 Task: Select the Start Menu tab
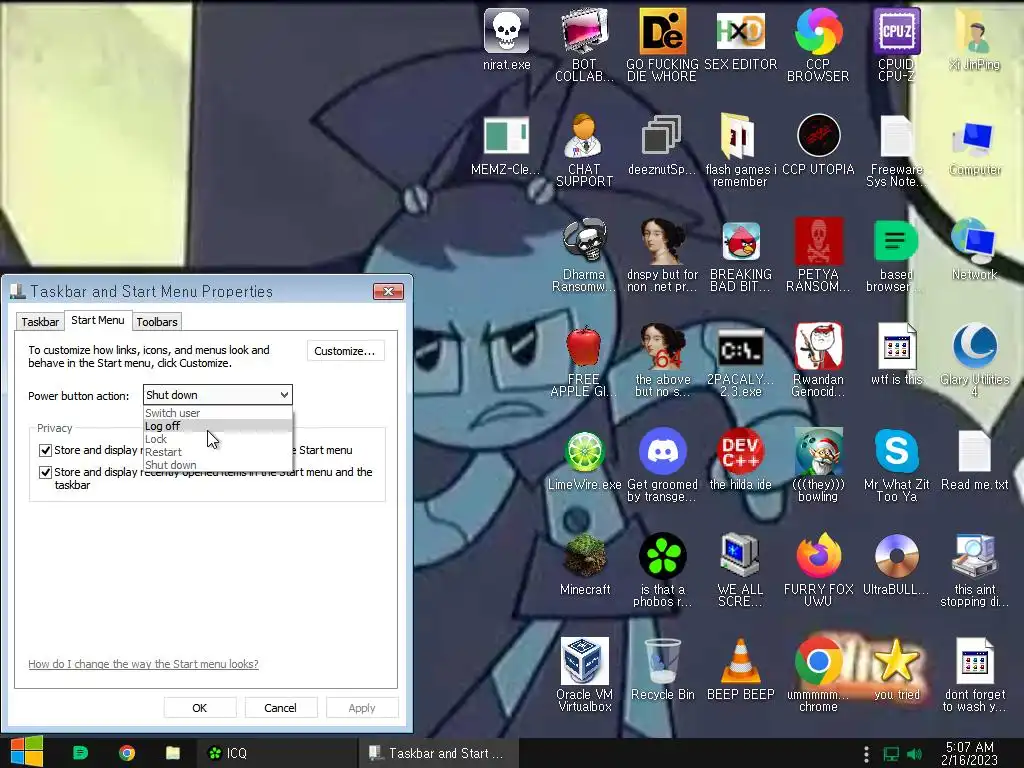98,320
